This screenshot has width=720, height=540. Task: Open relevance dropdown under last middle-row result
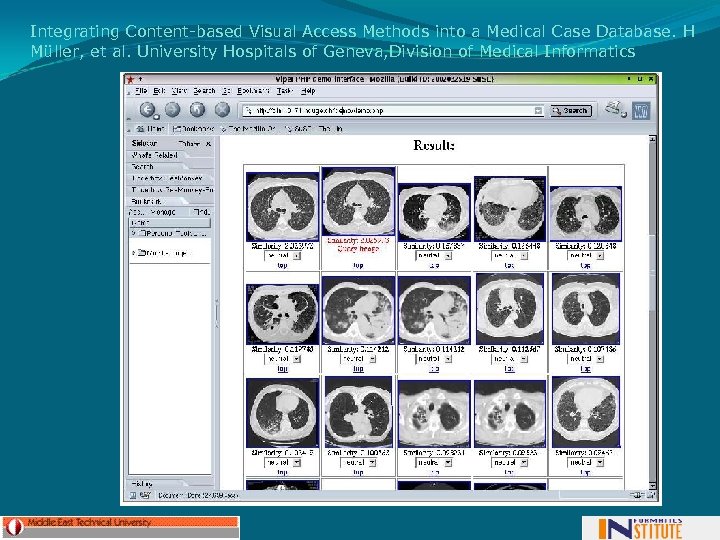[585, 359]
